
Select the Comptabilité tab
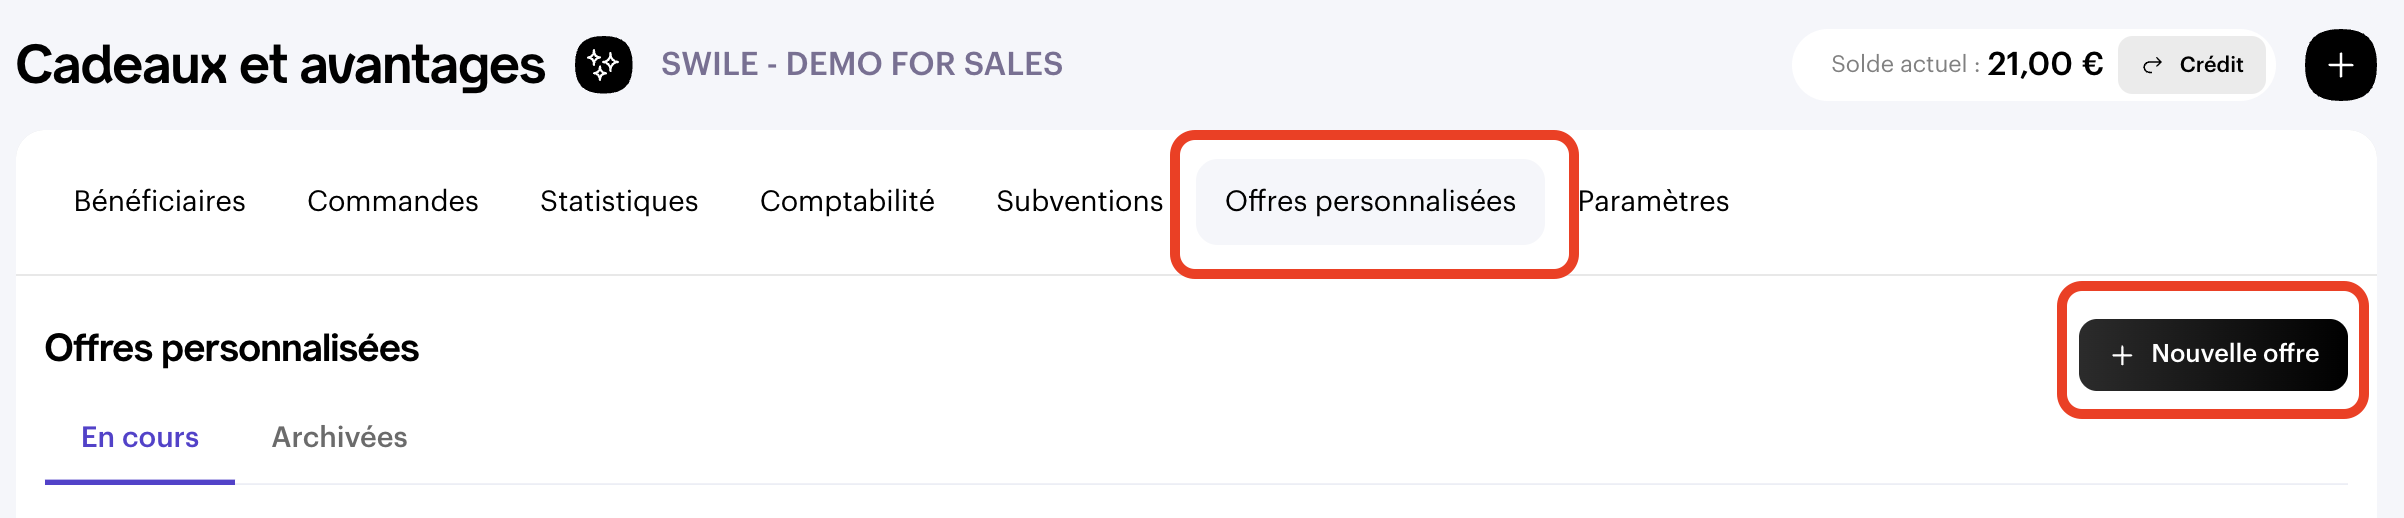(x=847, y=201)
